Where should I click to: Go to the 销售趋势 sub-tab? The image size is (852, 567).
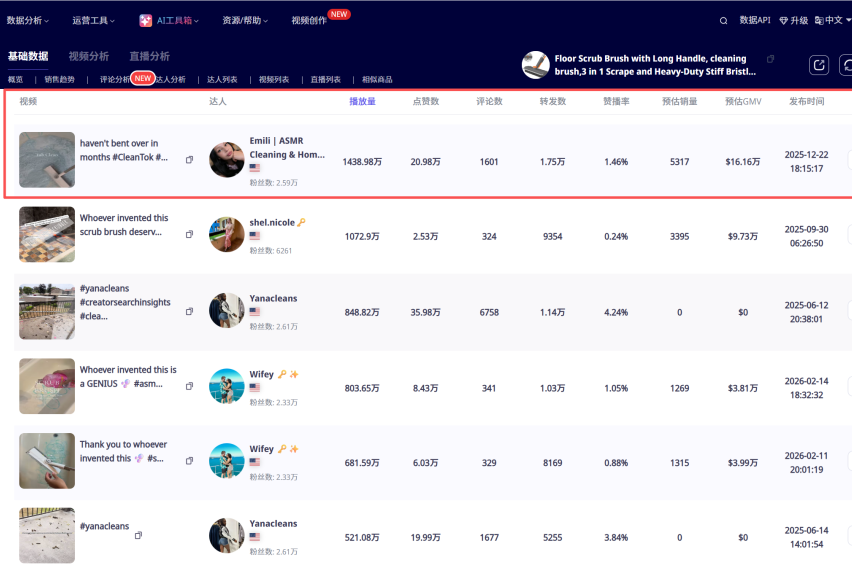click(59, 79)
